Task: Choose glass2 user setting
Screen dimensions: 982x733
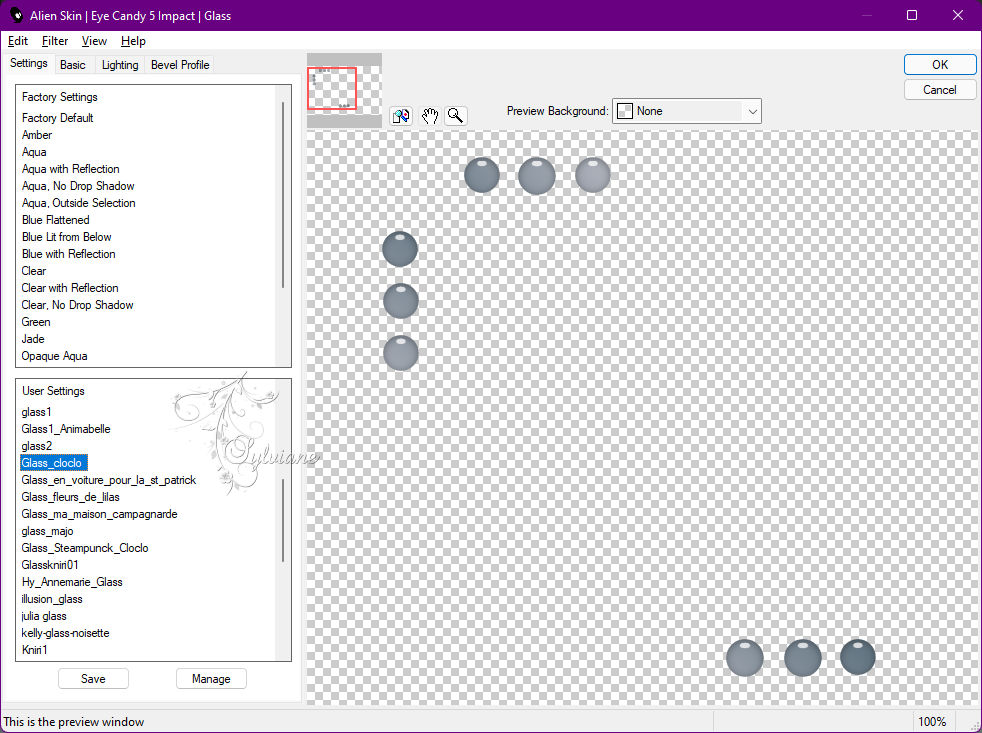Action: [36, 445]
